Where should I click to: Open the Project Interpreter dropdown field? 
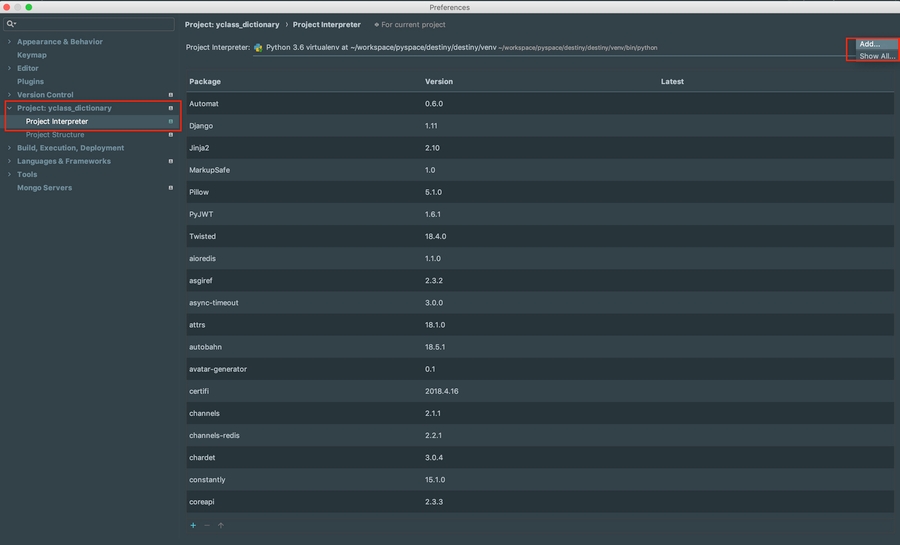point(550,47)
